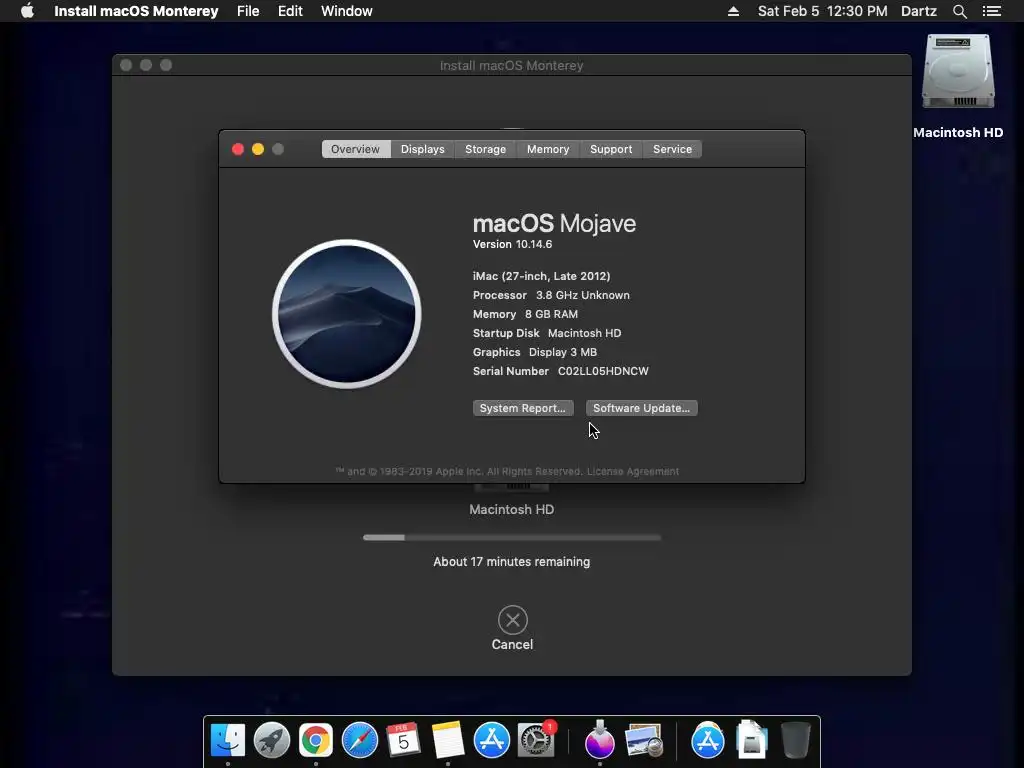The height and width of the screenshot is (768, 1024).
Task: Click Cancel X icon in installer window
Action: pyautogui.click(x=513, y=620)
